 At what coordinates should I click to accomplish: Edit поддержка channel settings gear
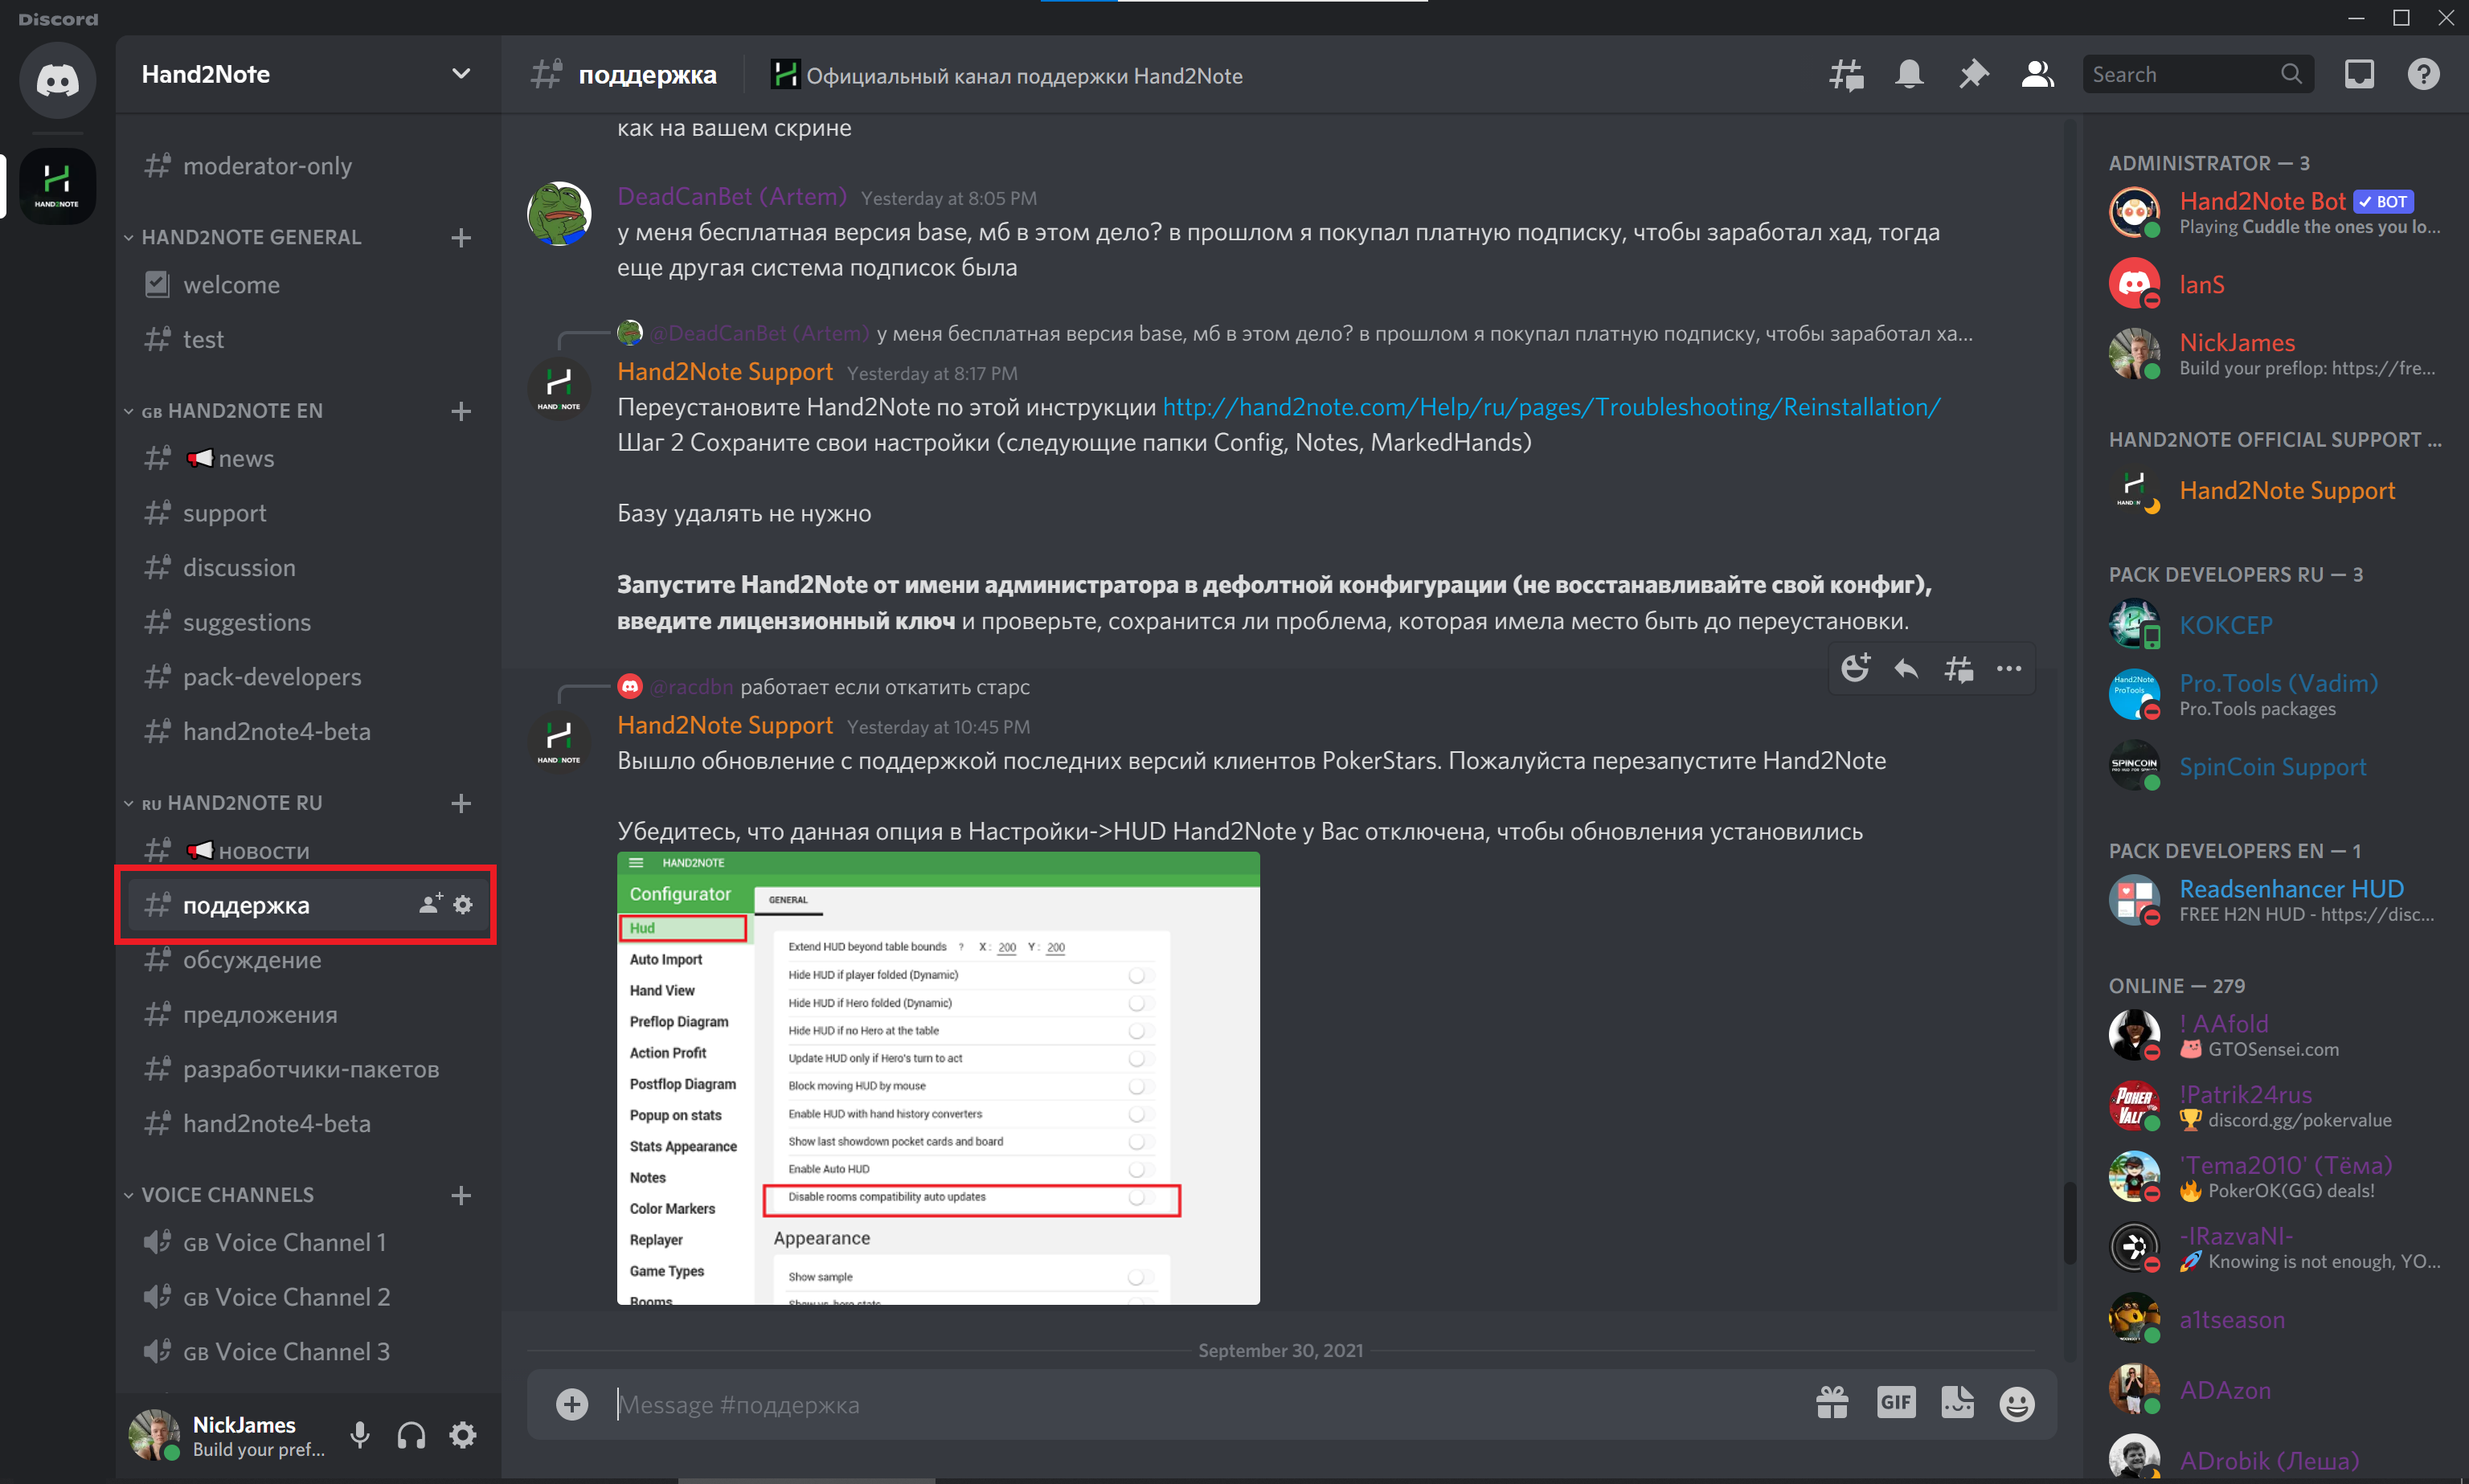pos(463,904)
